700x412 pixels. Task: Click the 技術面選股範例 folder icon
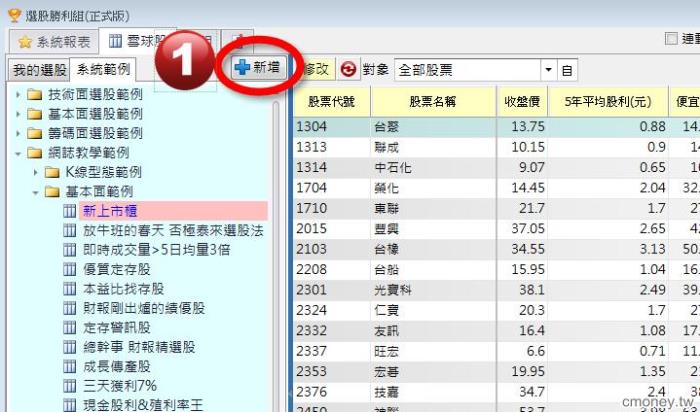pos(34,95)
